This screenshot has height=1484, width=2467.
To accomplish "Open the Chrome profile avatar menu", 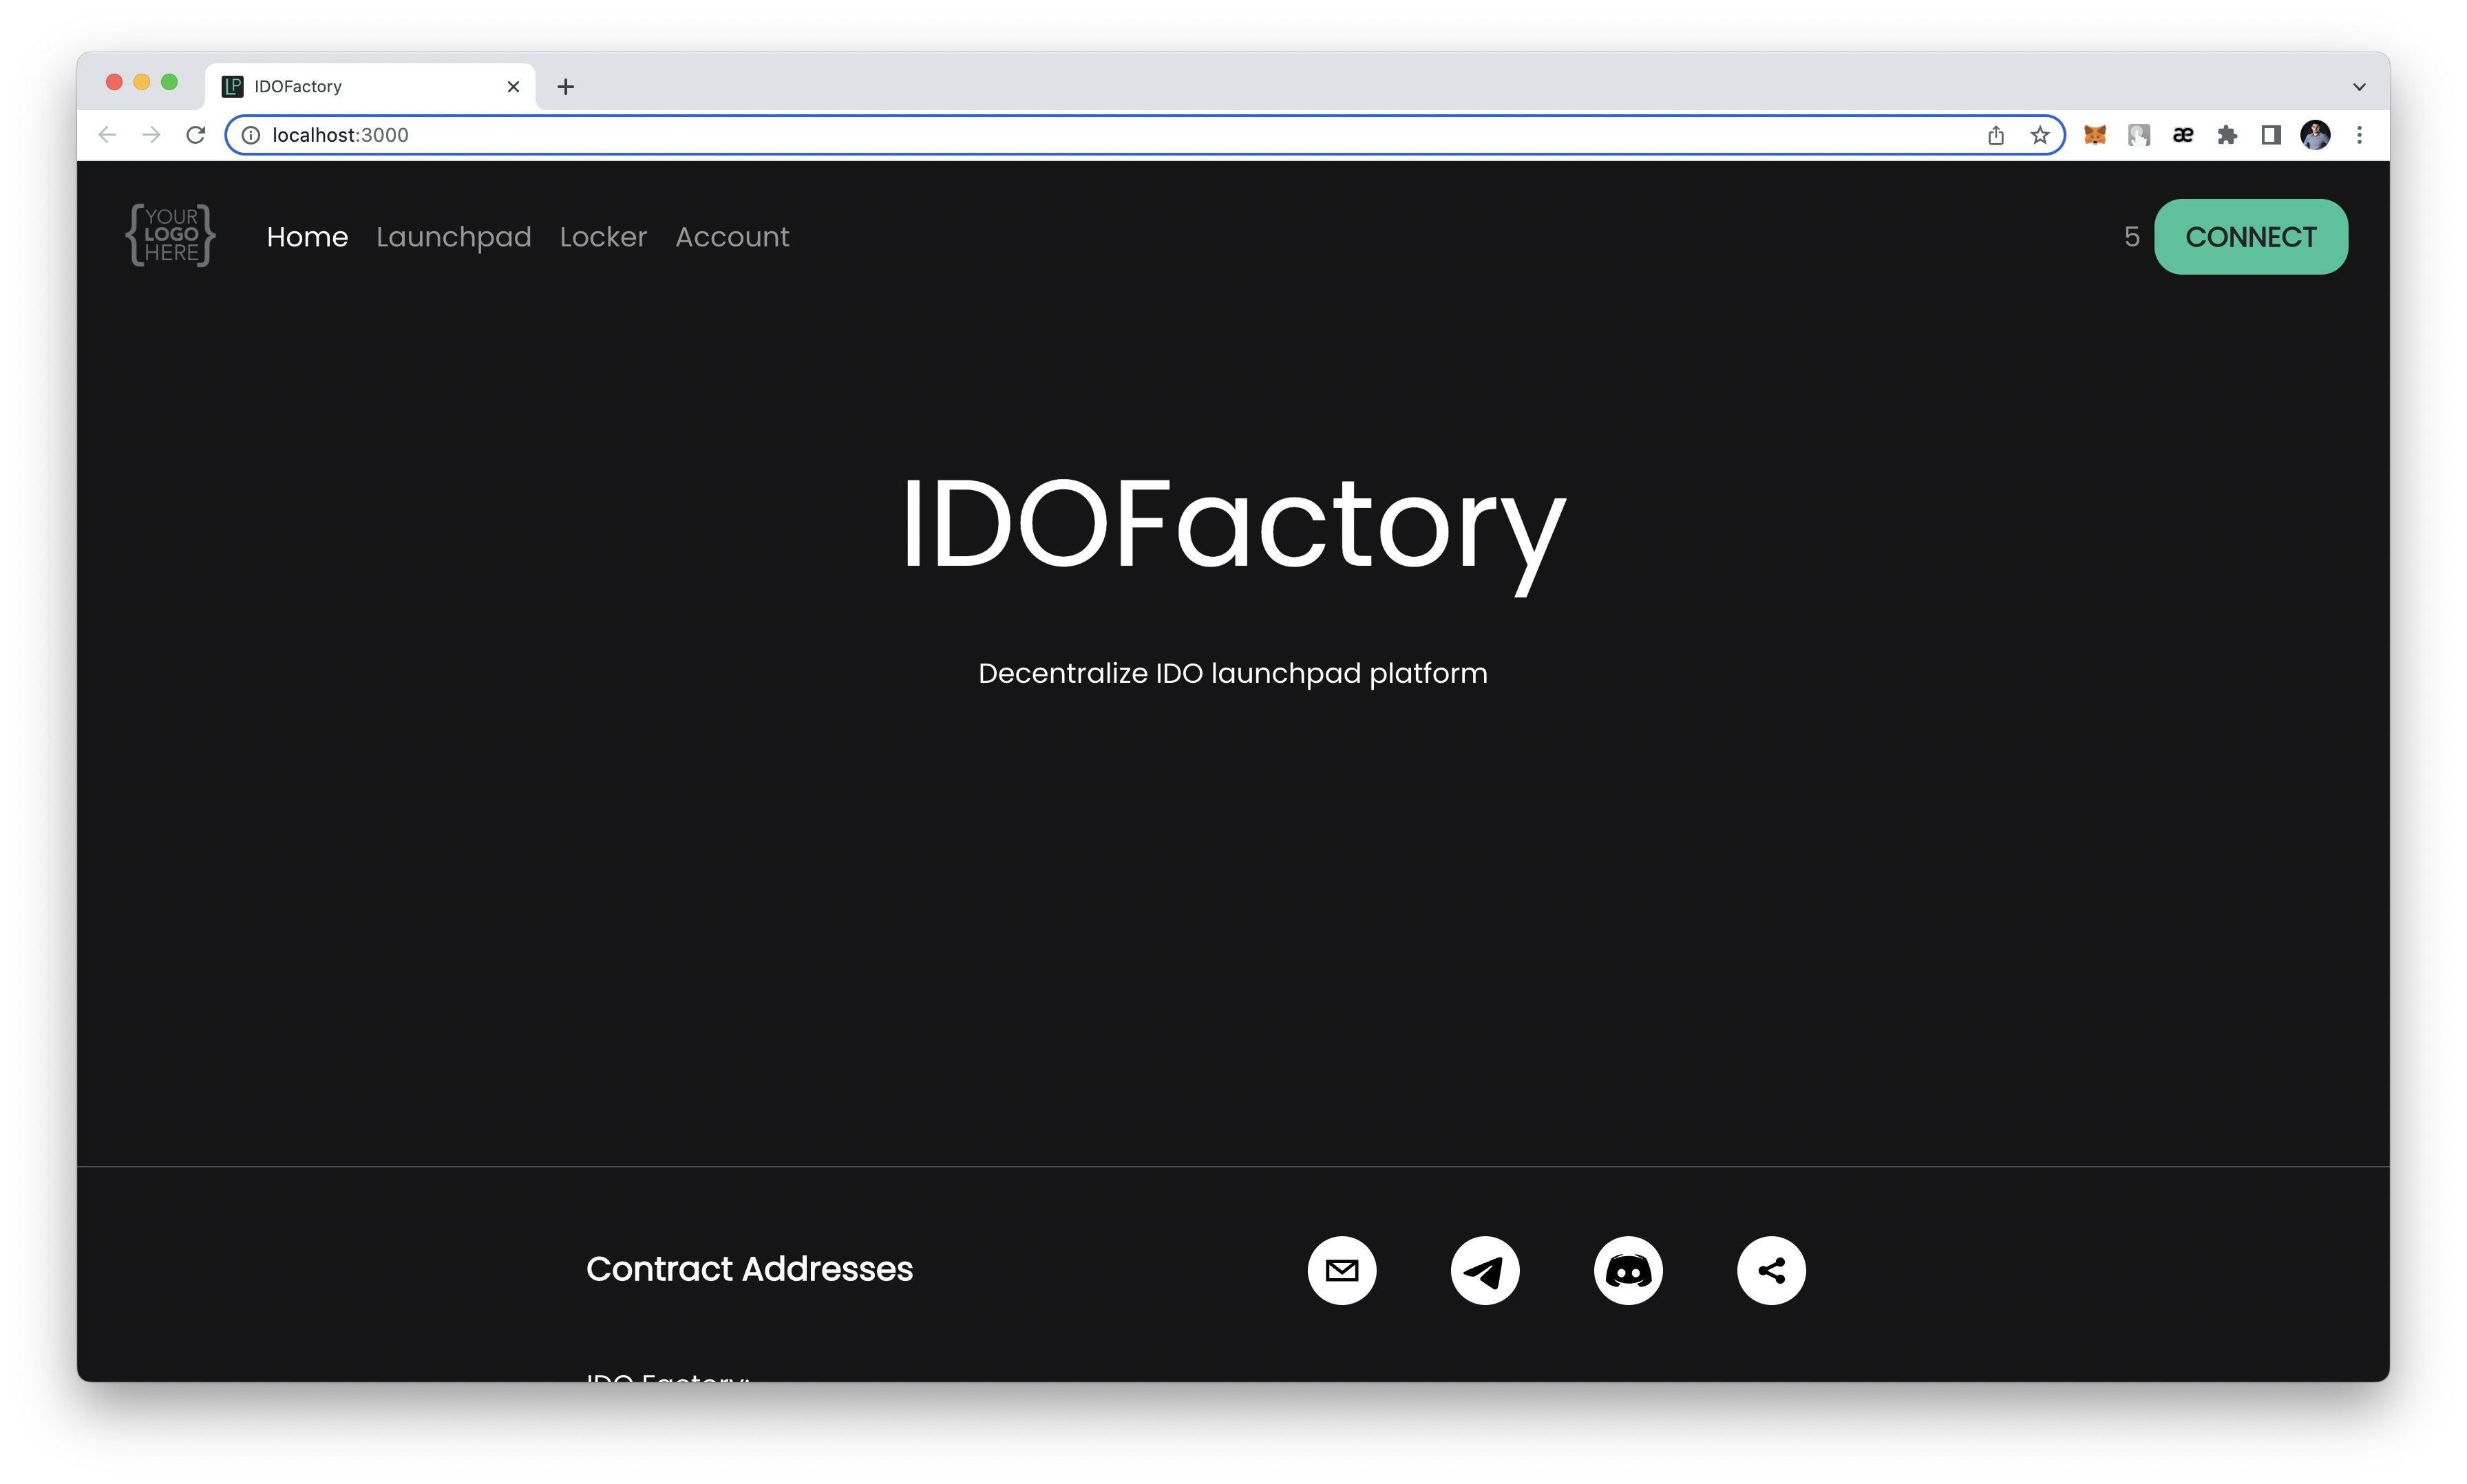I will (x=2314, y=135).
